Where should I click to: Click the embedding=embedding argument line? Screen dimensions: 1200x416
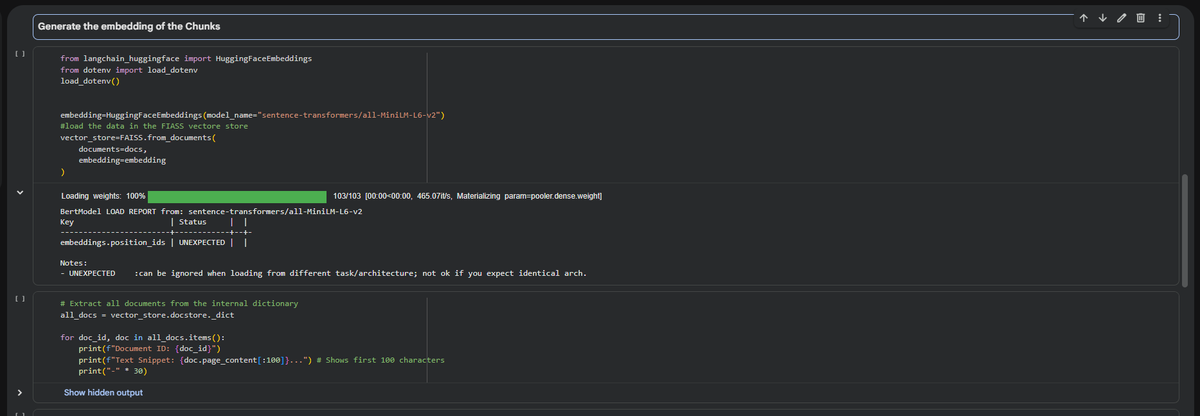pyautogui.click(x=122, y=160)
